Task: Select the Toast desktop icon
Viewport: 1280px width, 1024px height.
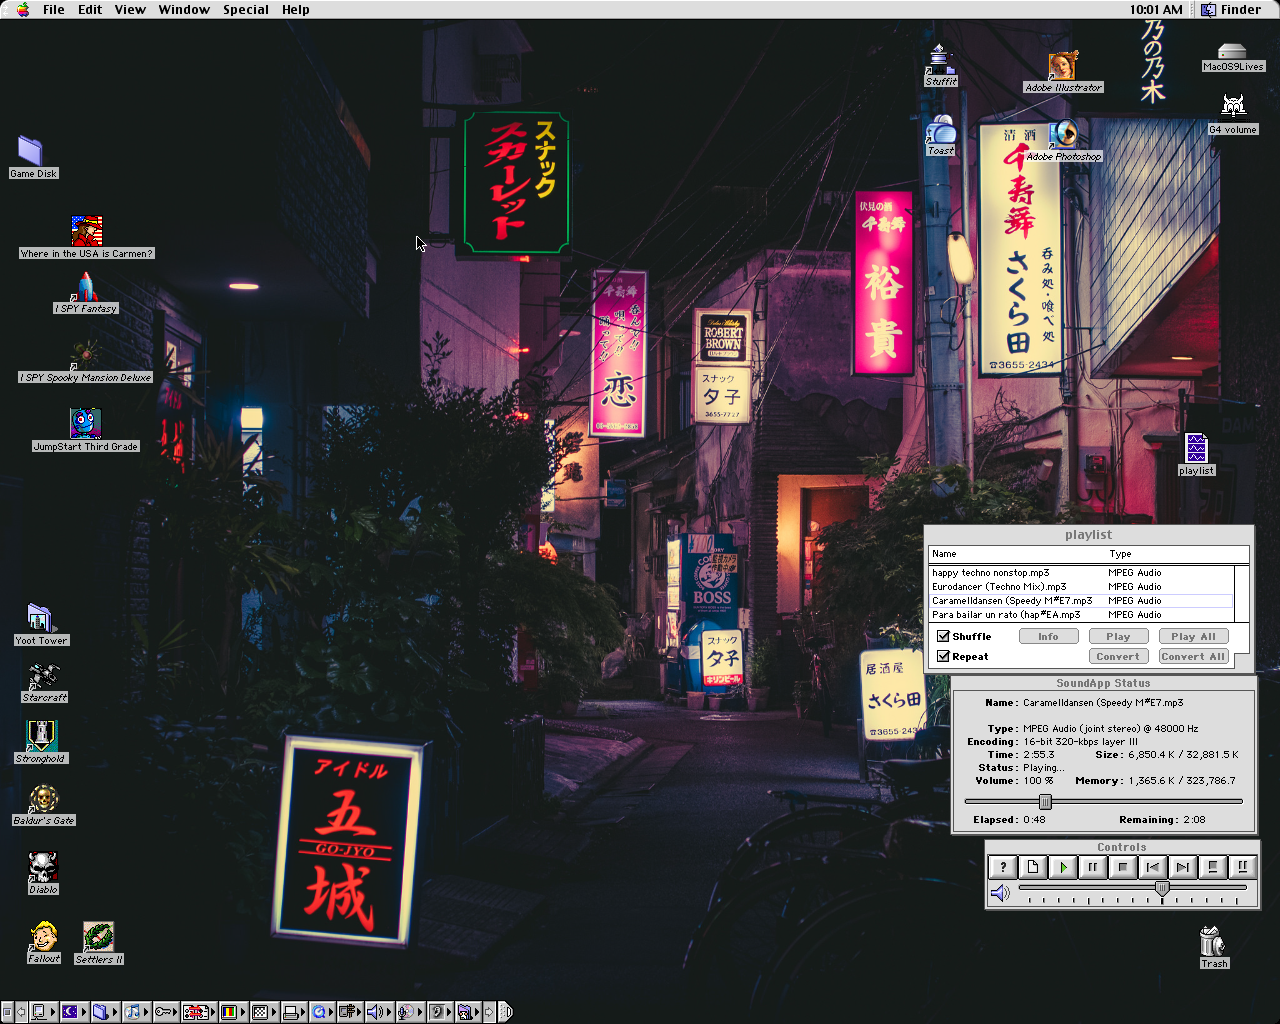Action: point(941,135)
